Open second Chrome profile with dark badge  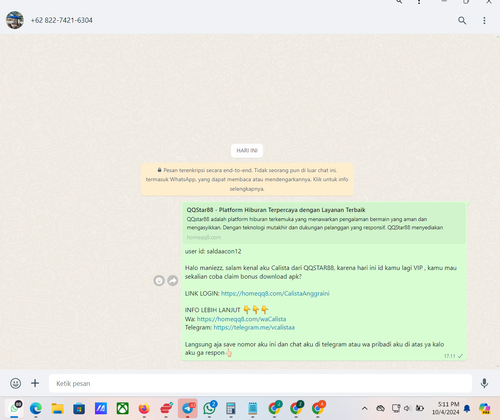[296, 408]
